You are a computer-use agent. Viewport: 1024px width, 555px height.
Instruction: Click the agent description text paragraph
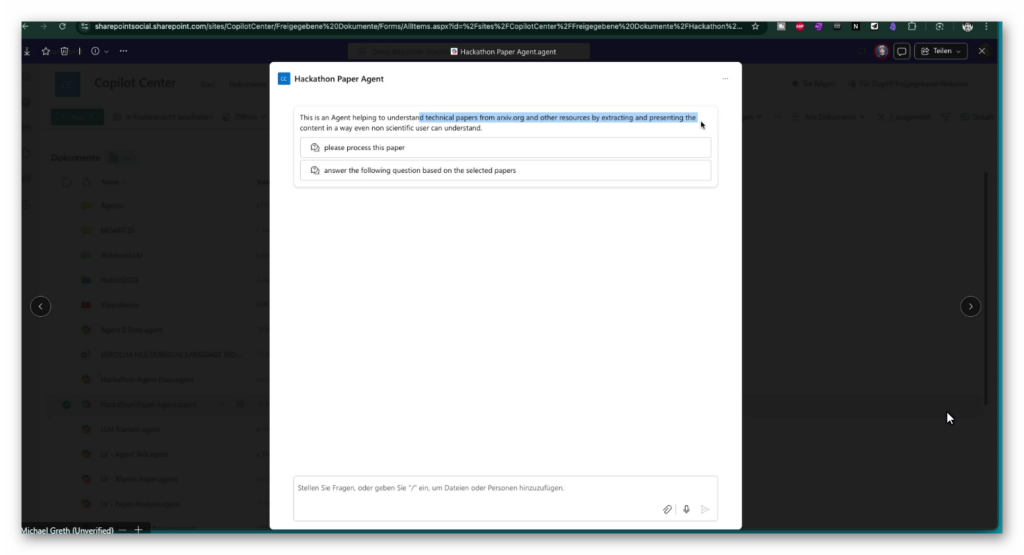[x=498, y=123]
